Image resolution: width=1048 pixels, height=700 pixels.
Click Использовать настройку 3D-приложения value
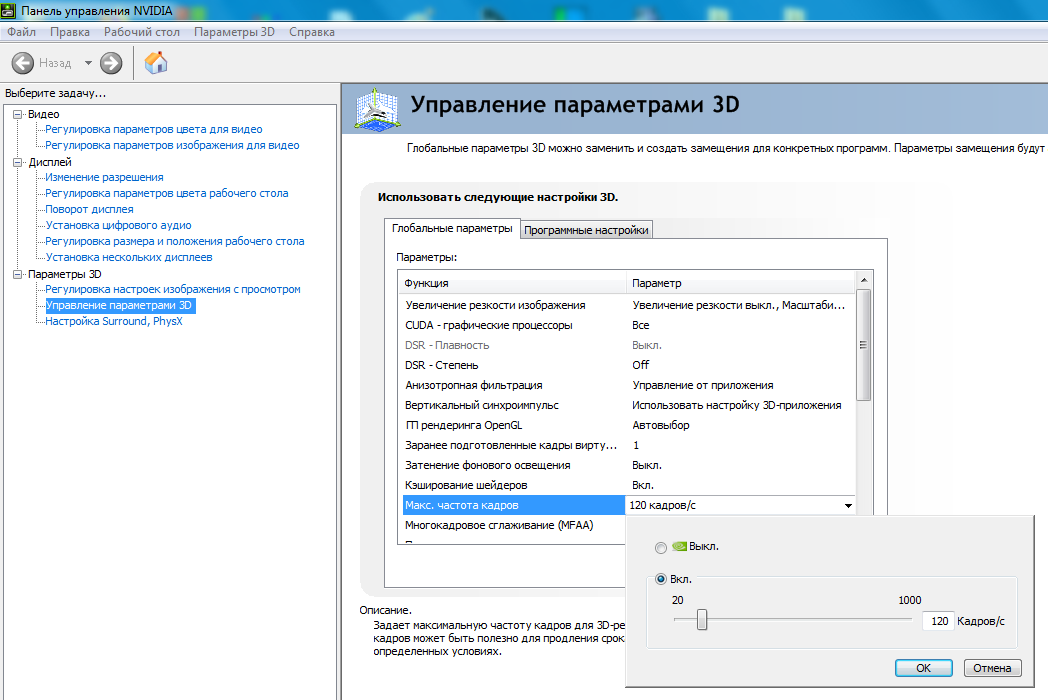[737, 405]
